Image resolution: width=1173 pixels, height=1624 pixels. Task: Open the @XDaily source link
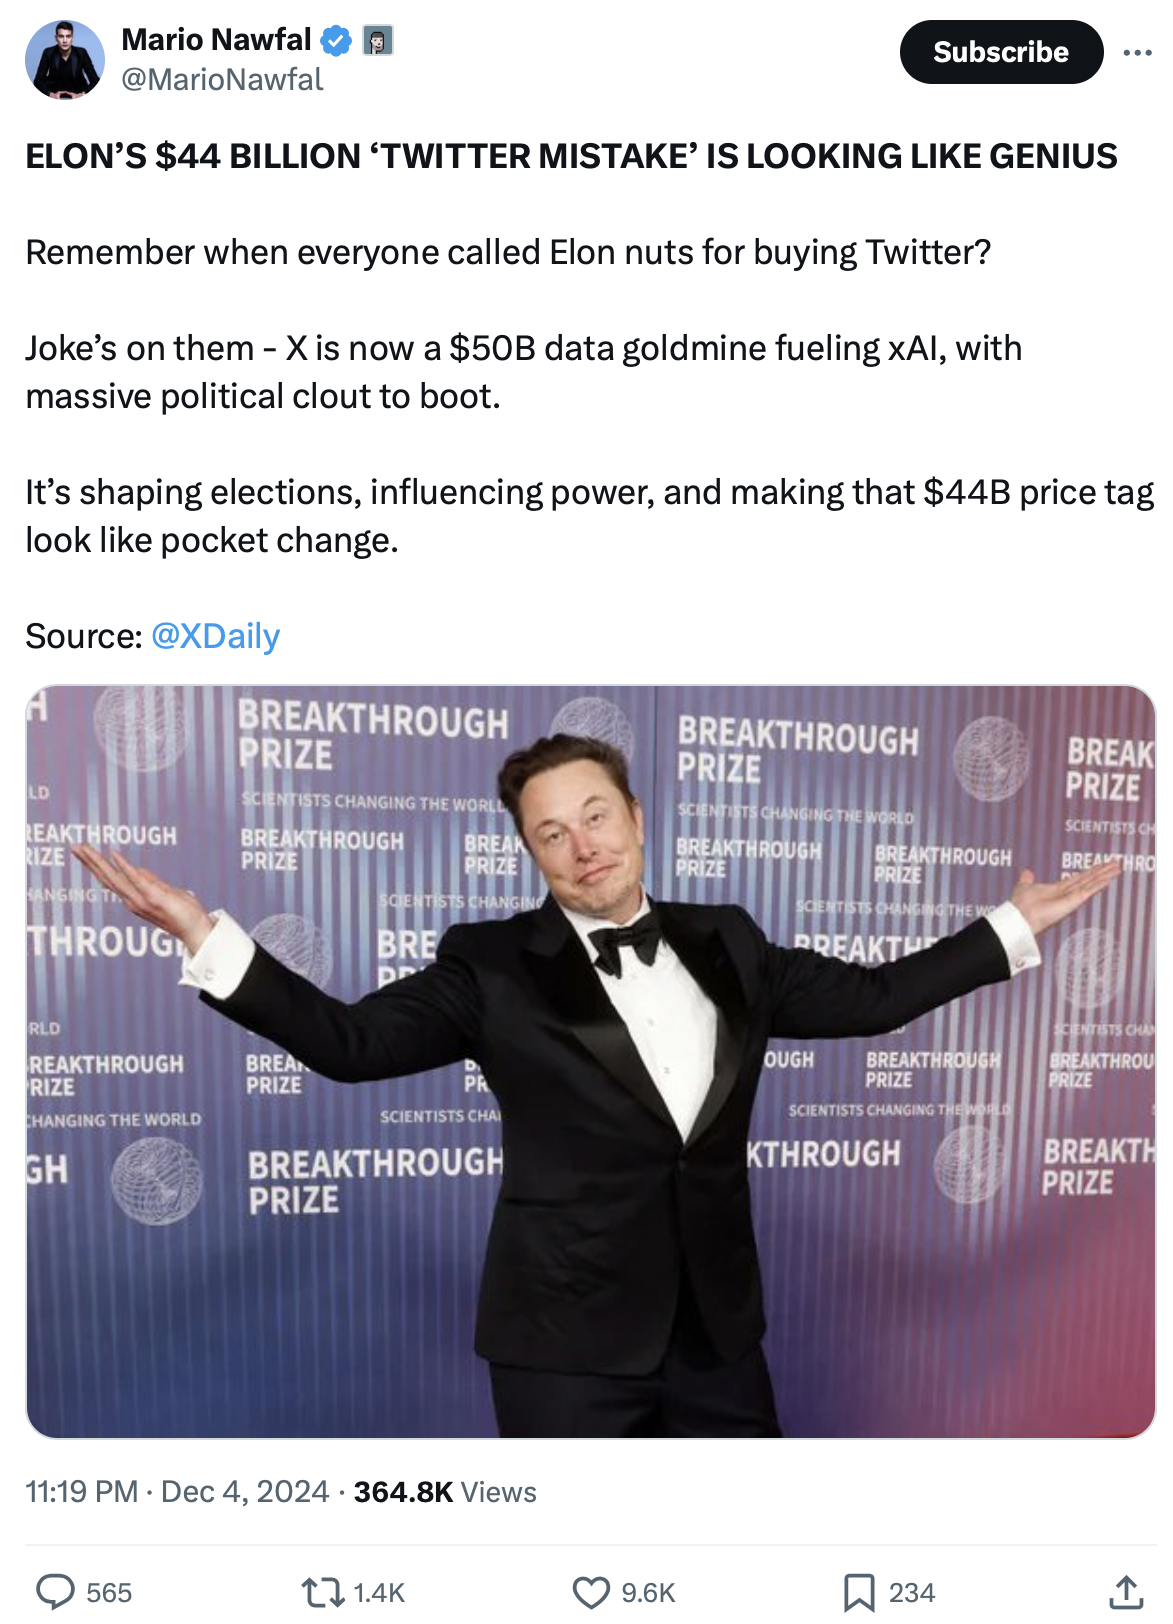215,636
